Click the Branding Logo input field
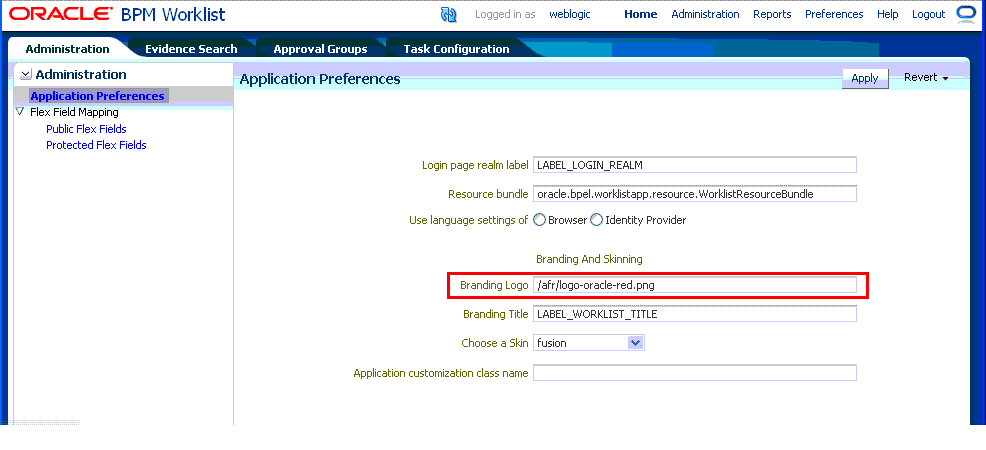Viewport: 986px width, 450px height. pos(695,285)
